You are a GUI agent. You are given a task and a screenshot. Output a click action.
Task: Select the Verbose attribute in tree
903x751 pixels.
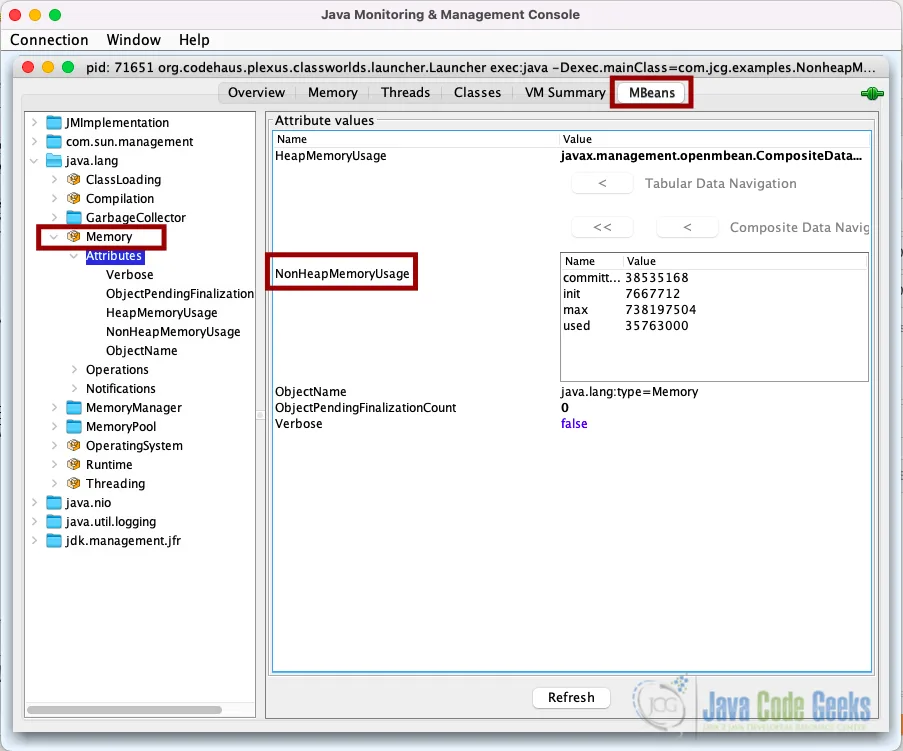pos(130,275)
